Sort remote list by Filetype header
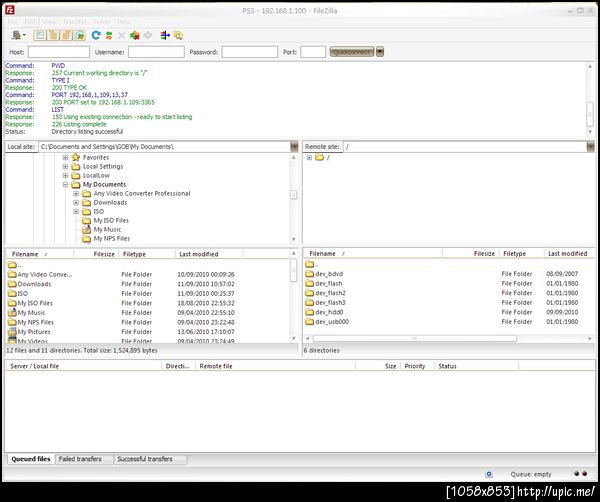 (522, 254)
